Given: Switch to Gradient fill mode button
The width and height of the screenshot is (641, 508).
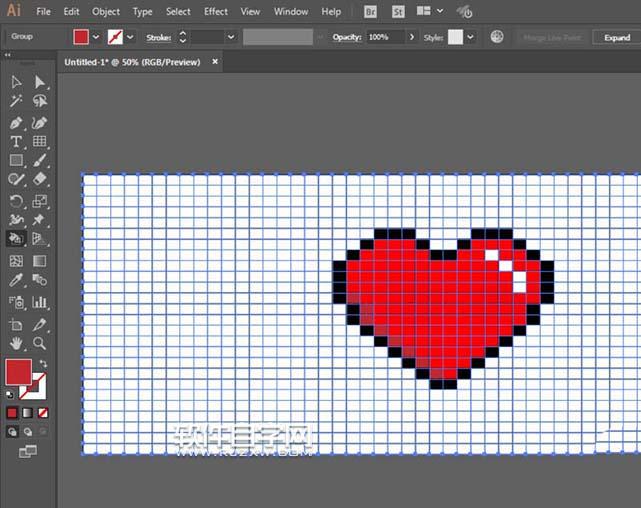Looking at the screenshot, I should coord(26,412).
